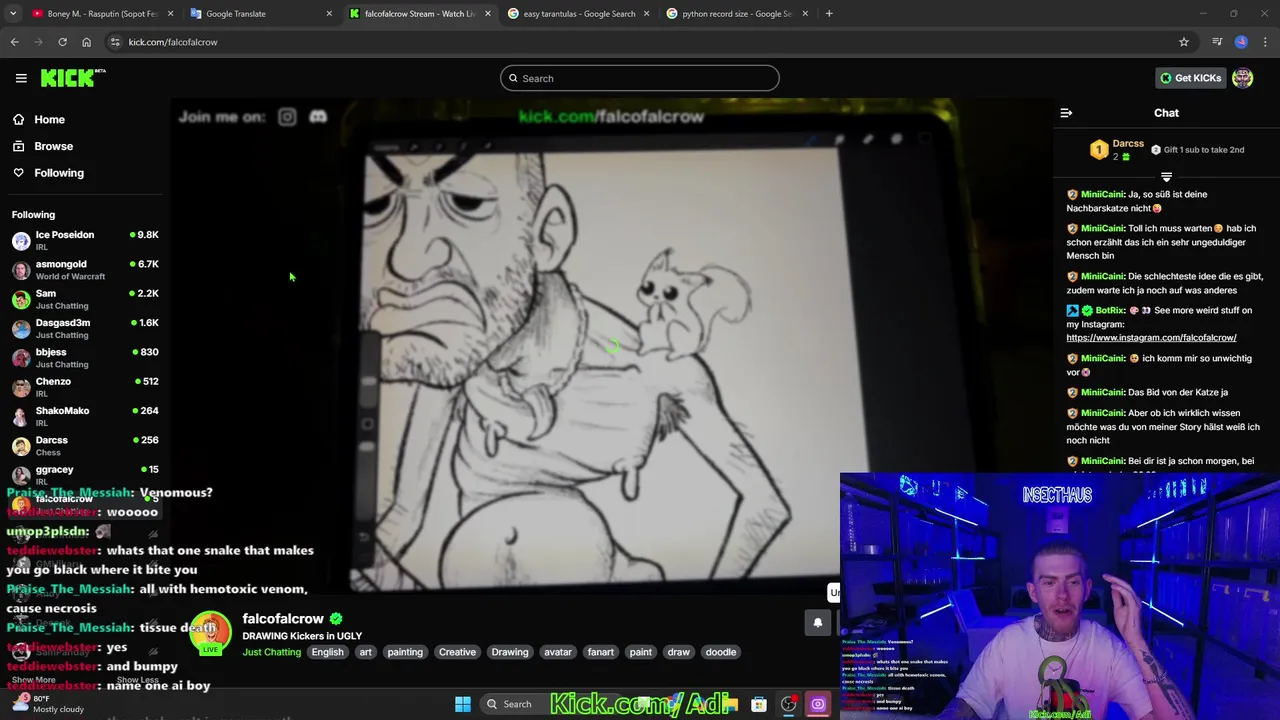The width and height of the screenshot is (1280, 720).
Task: Select the avatar tag
Action: tap(558, 652)
